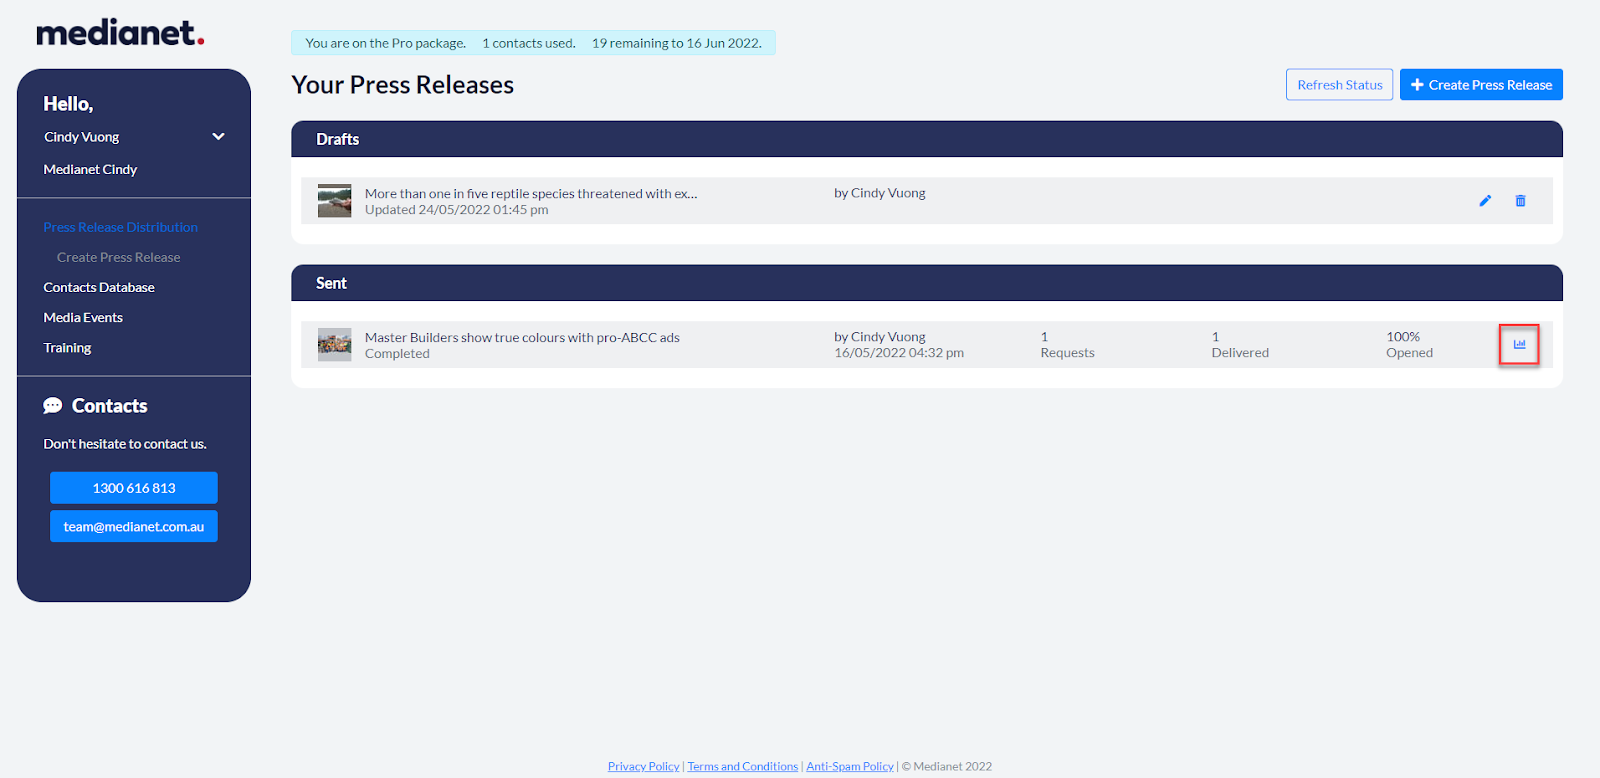Open 'Master Builders show true colours' release
The width and height of the screenshot is (1600, 778).
click(x=522, y=338)
